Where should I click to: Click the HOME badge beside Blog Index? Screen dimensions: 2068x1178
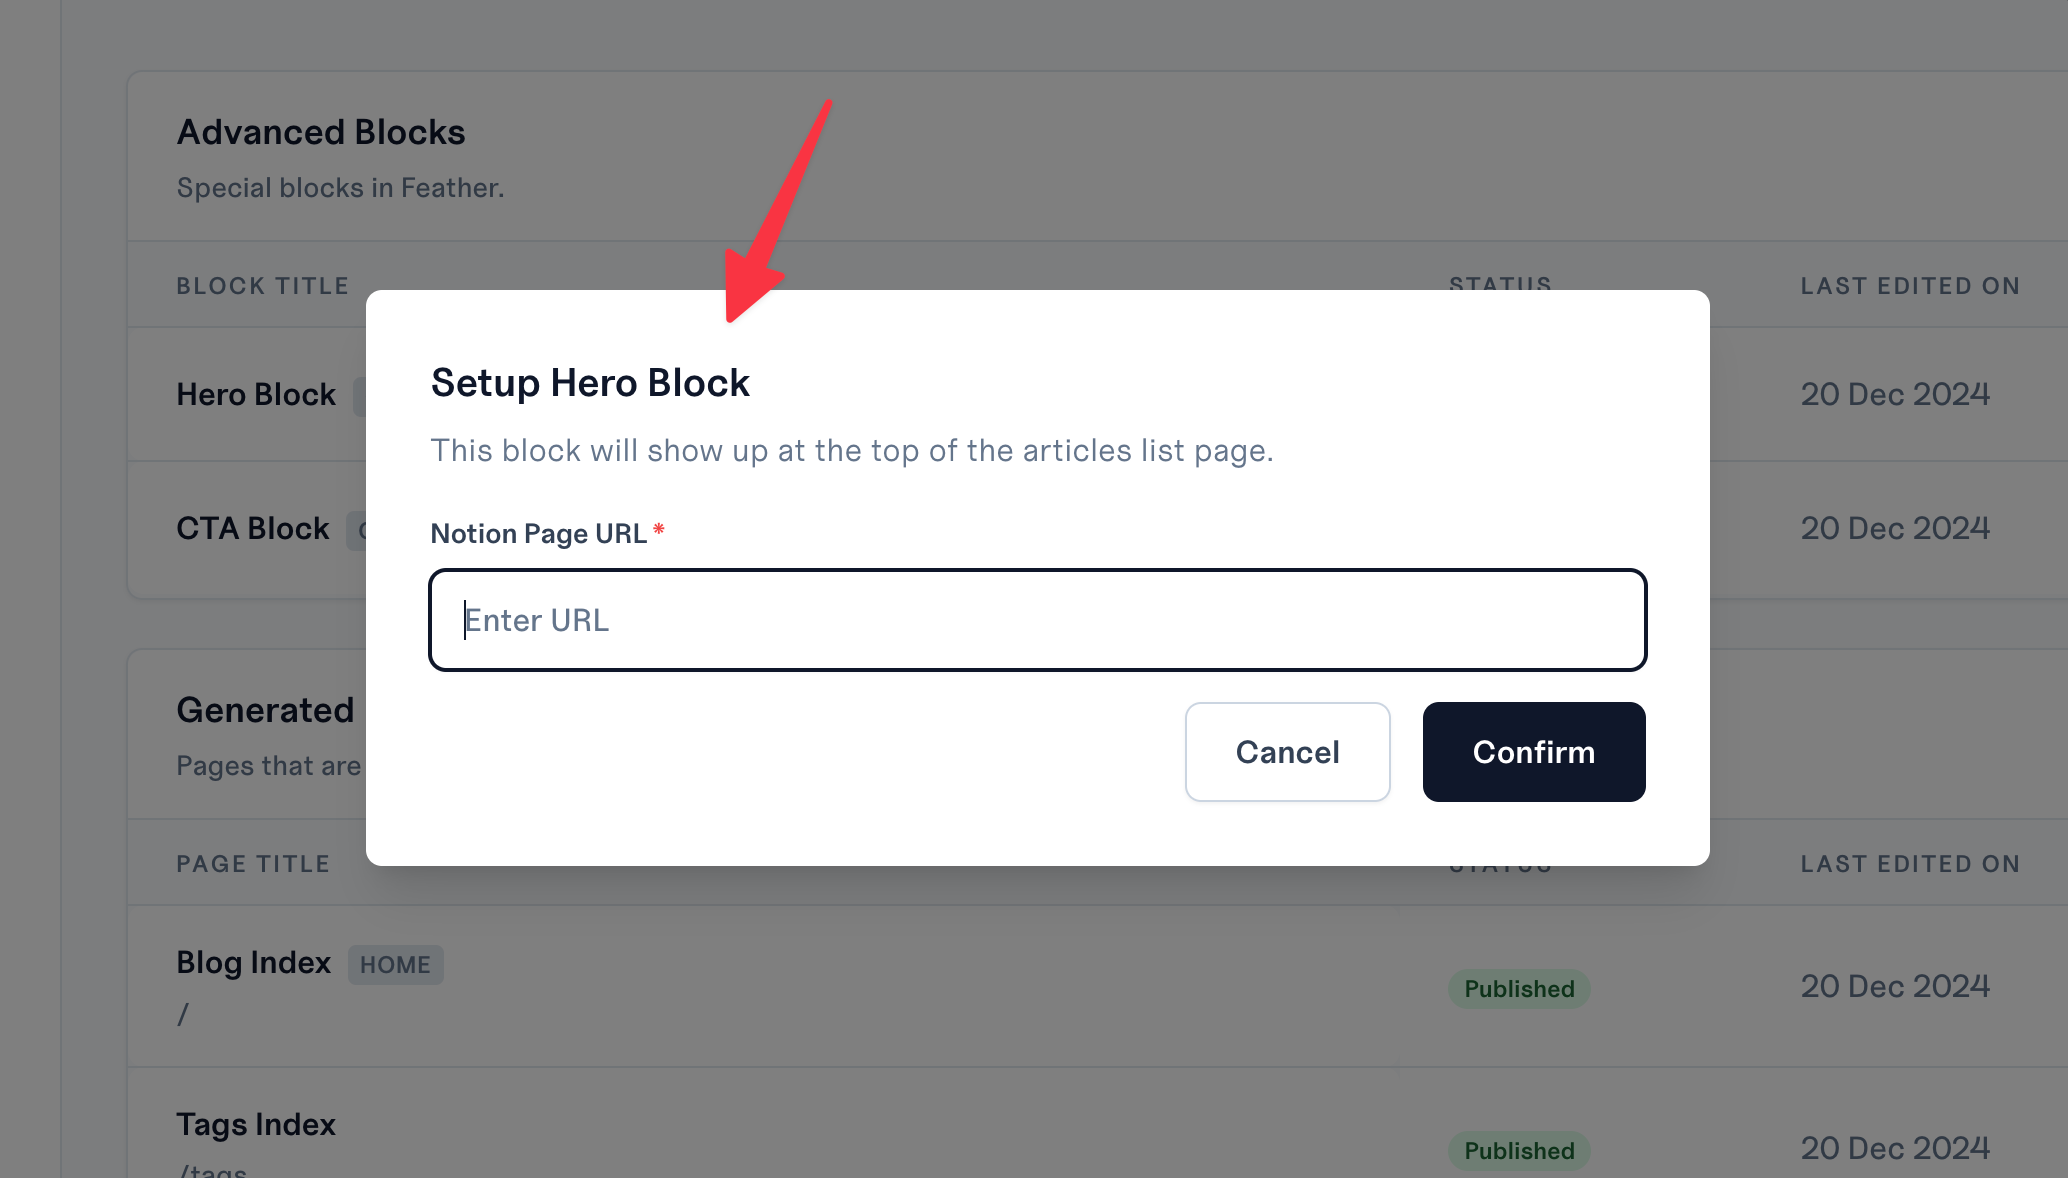(x=395, y=965)
